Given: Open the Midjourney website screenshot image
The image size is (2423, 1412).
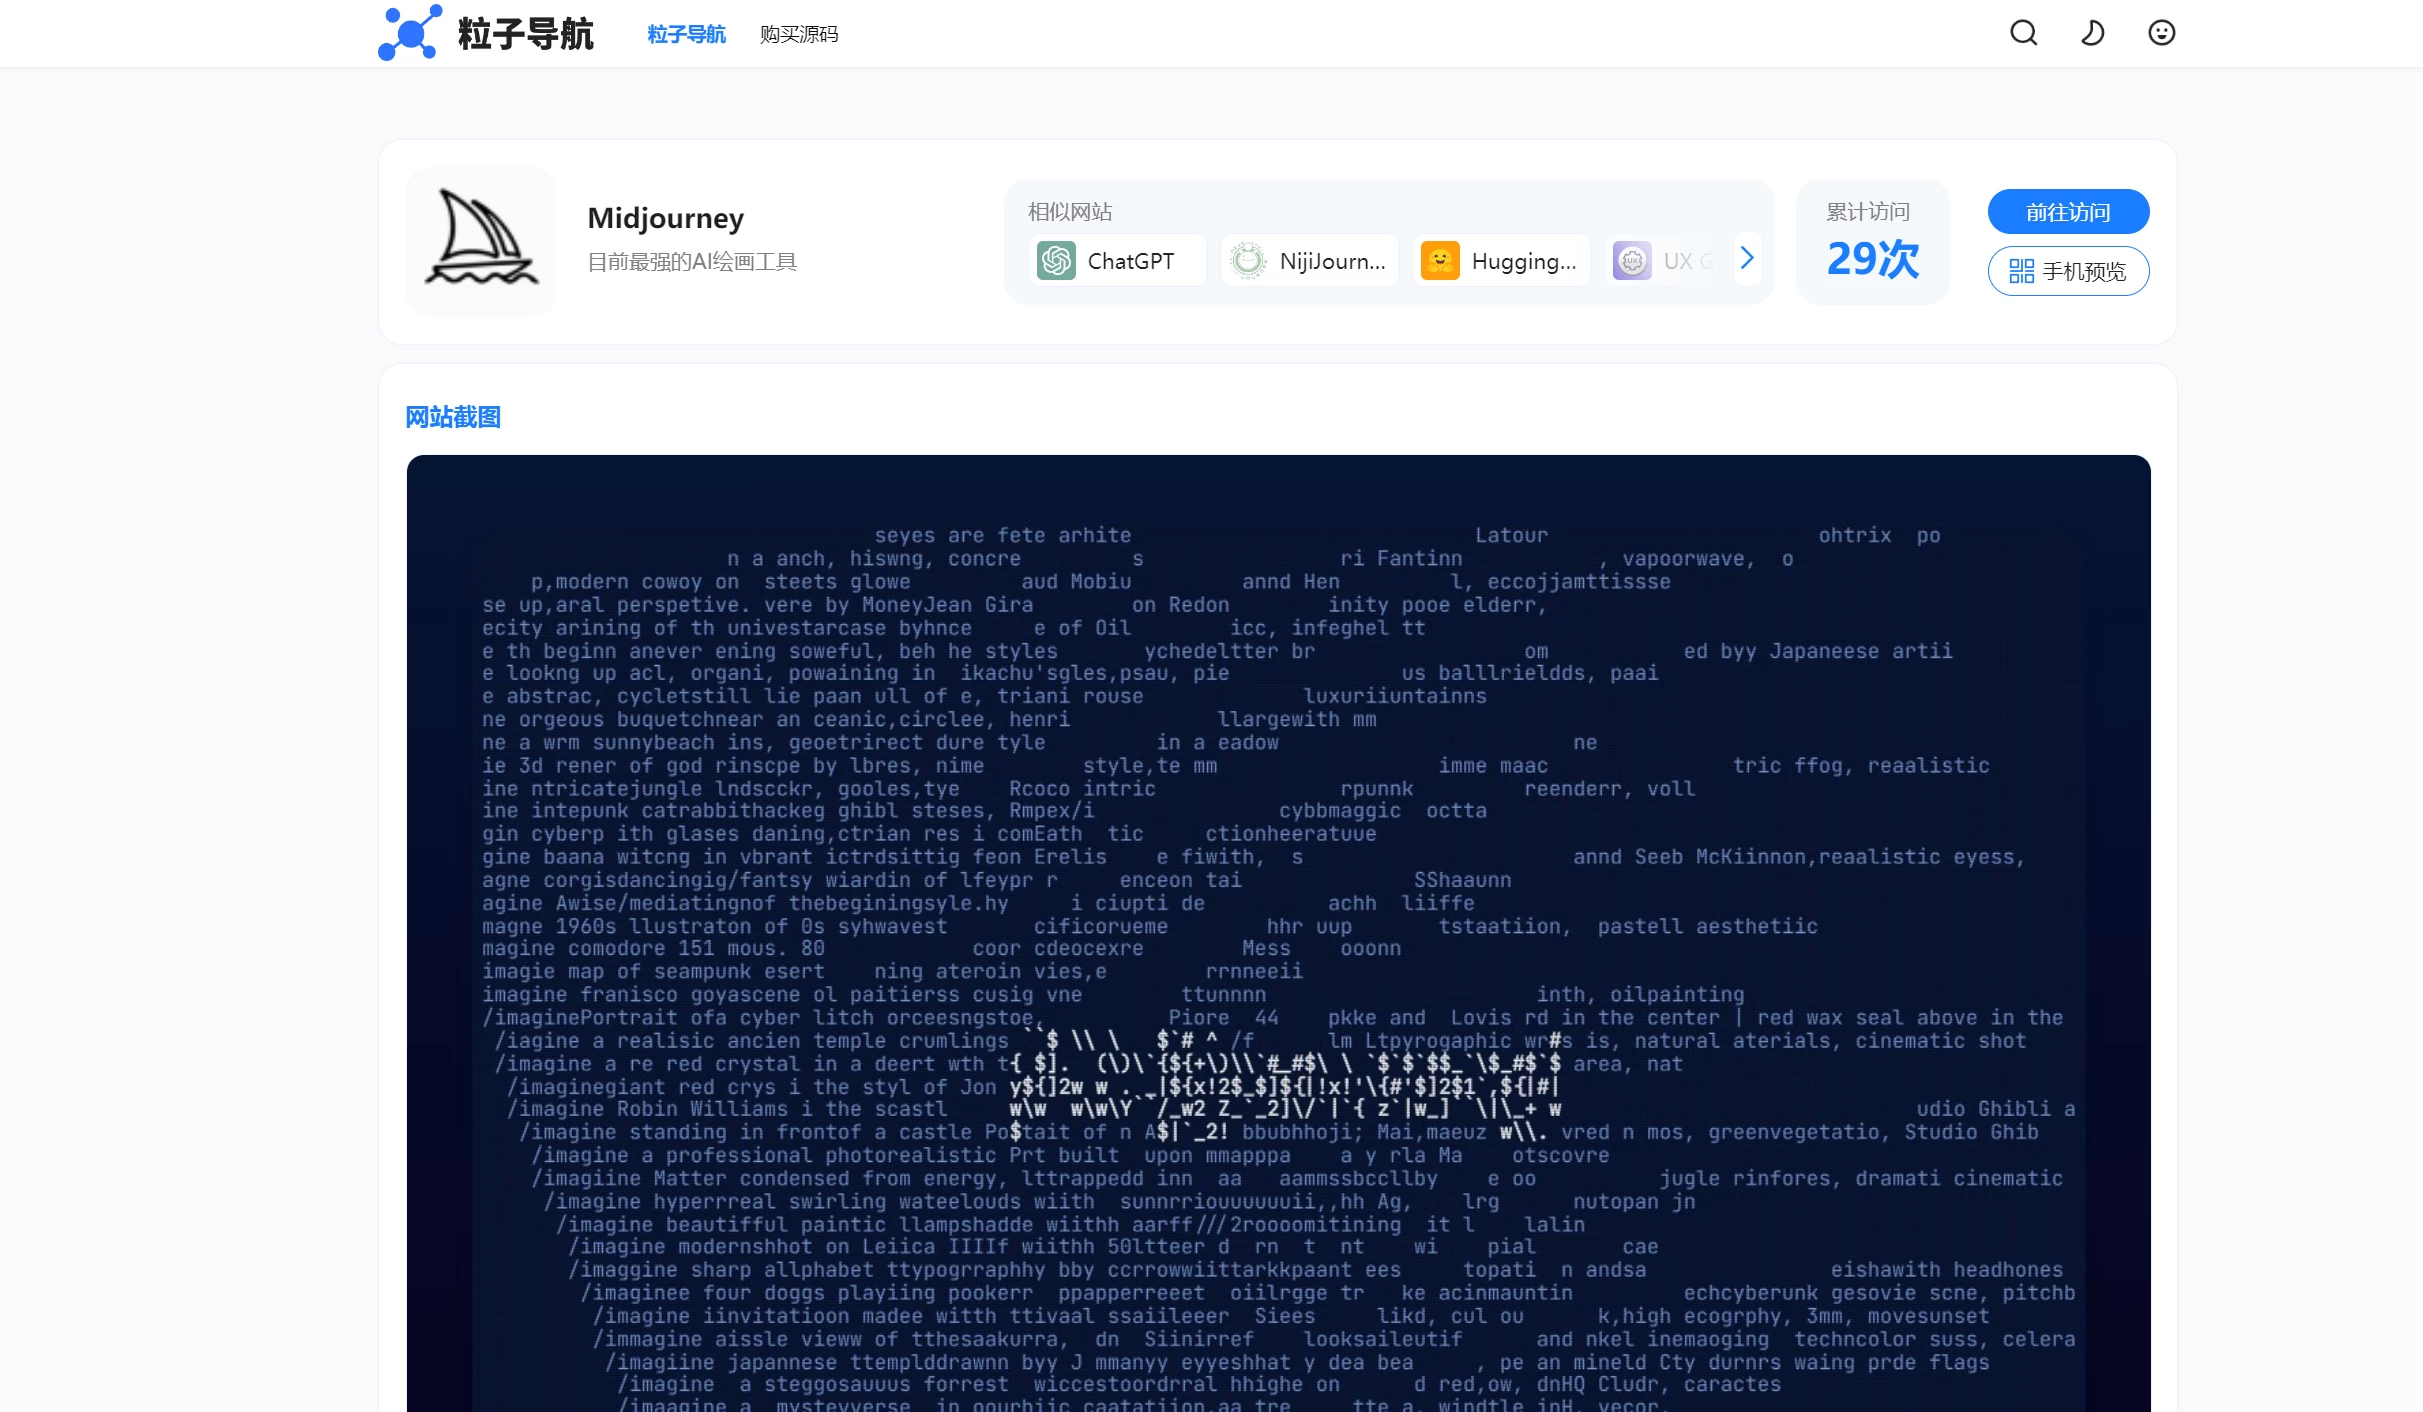Looking at the screenshot, I should (x=1278, y=933).
